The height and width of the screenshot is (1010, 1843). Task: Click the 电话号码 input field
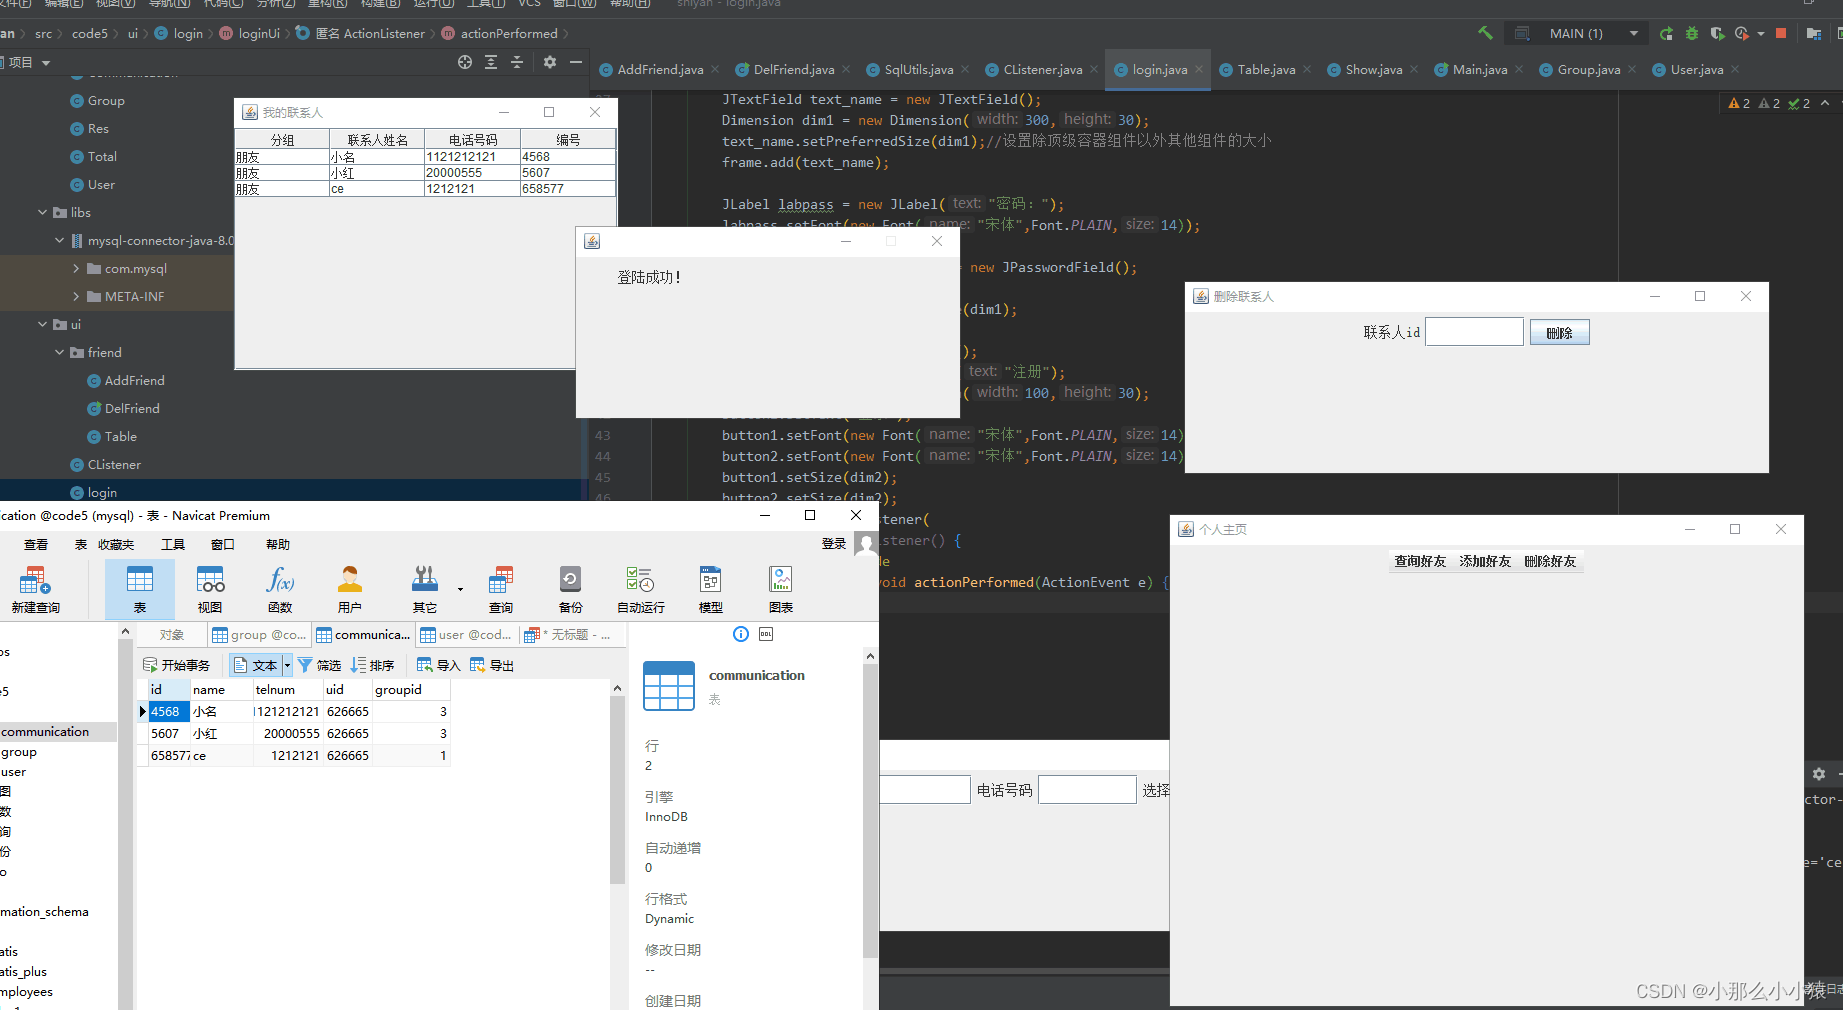1087,790
